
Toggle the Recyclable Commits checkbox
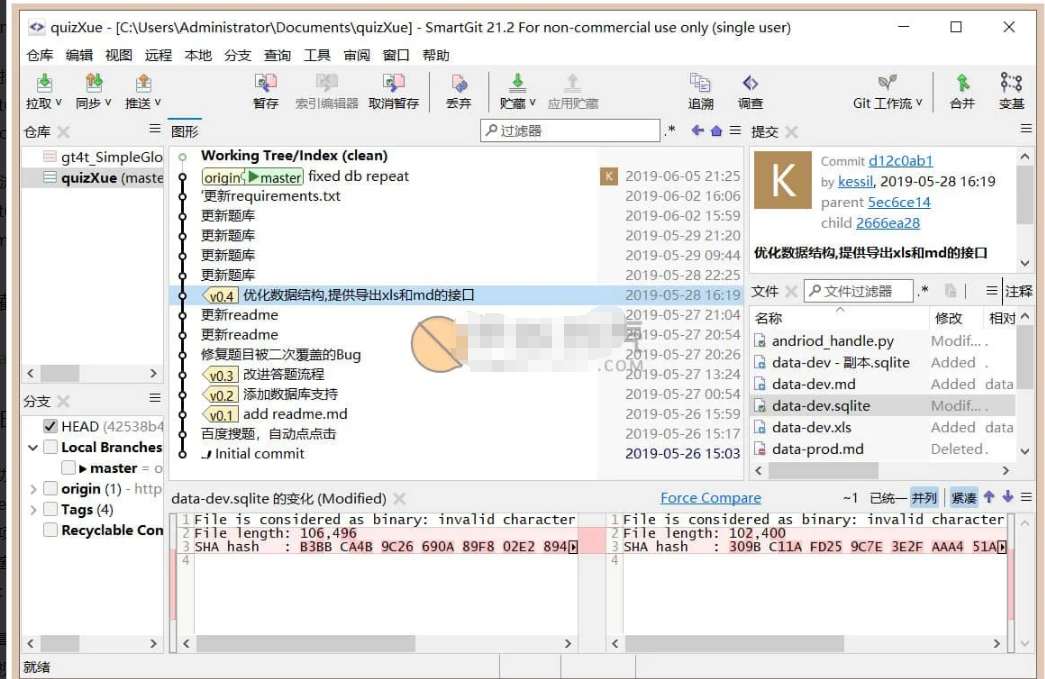click(50, 530)
